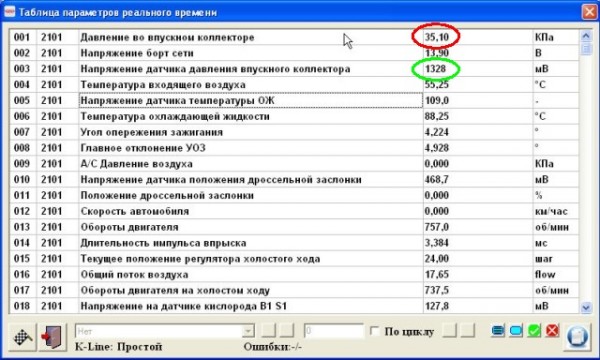Image resolution: width=600 pixels, height=360 pixels.
Task: Click 'K-Line: Простой' status text
Action: (x=118, y=347)
